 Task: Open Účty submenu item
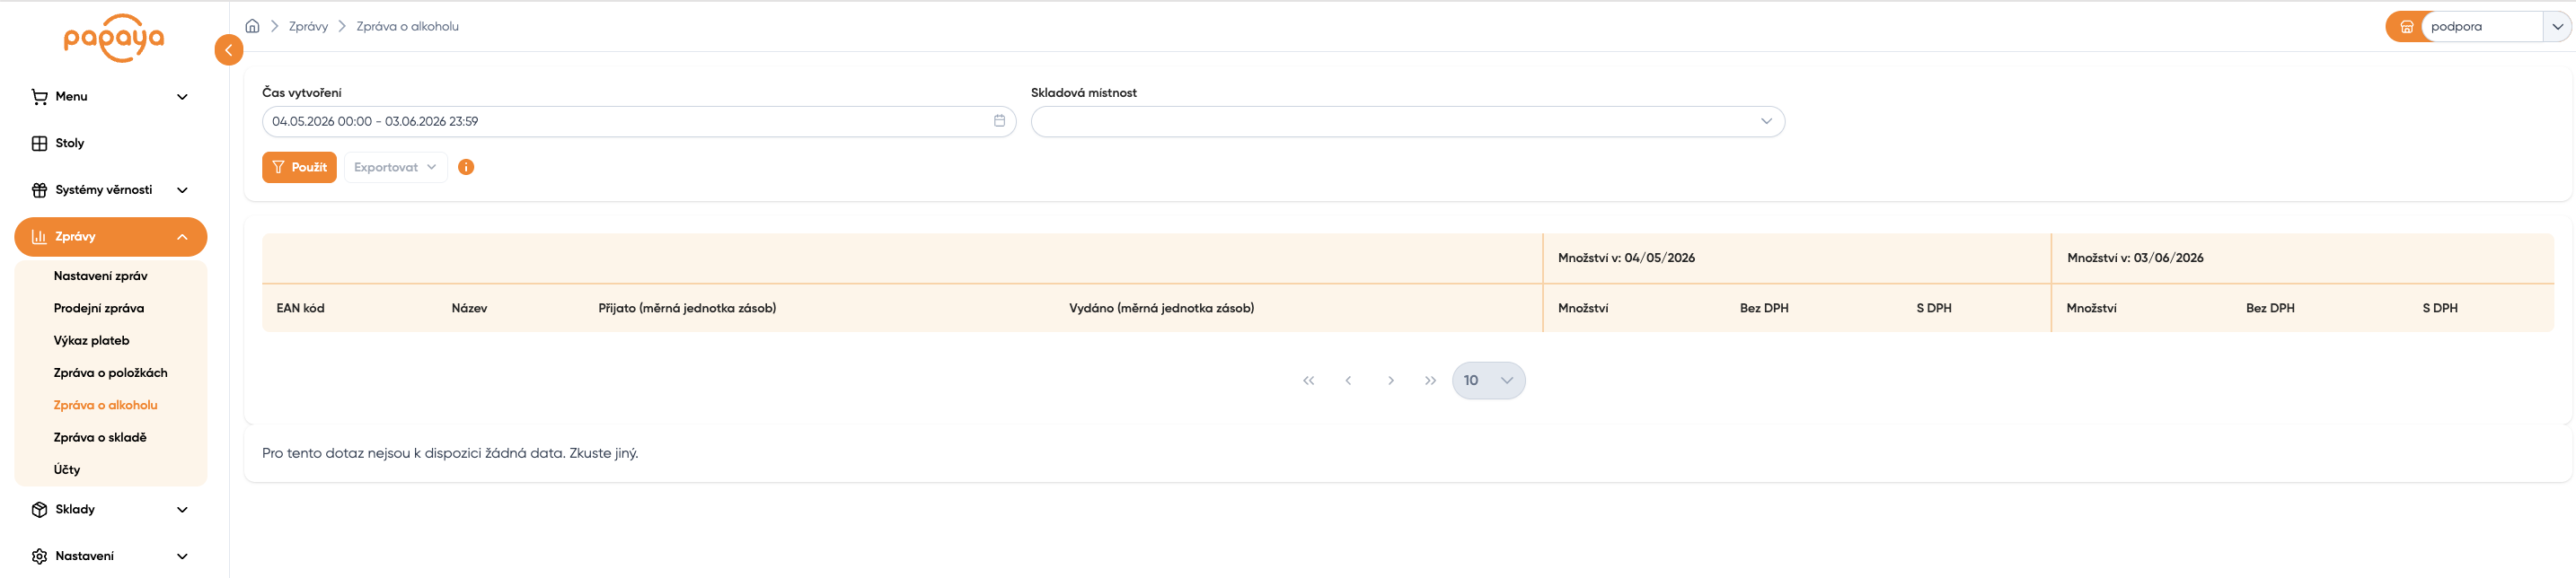point(67,469)
